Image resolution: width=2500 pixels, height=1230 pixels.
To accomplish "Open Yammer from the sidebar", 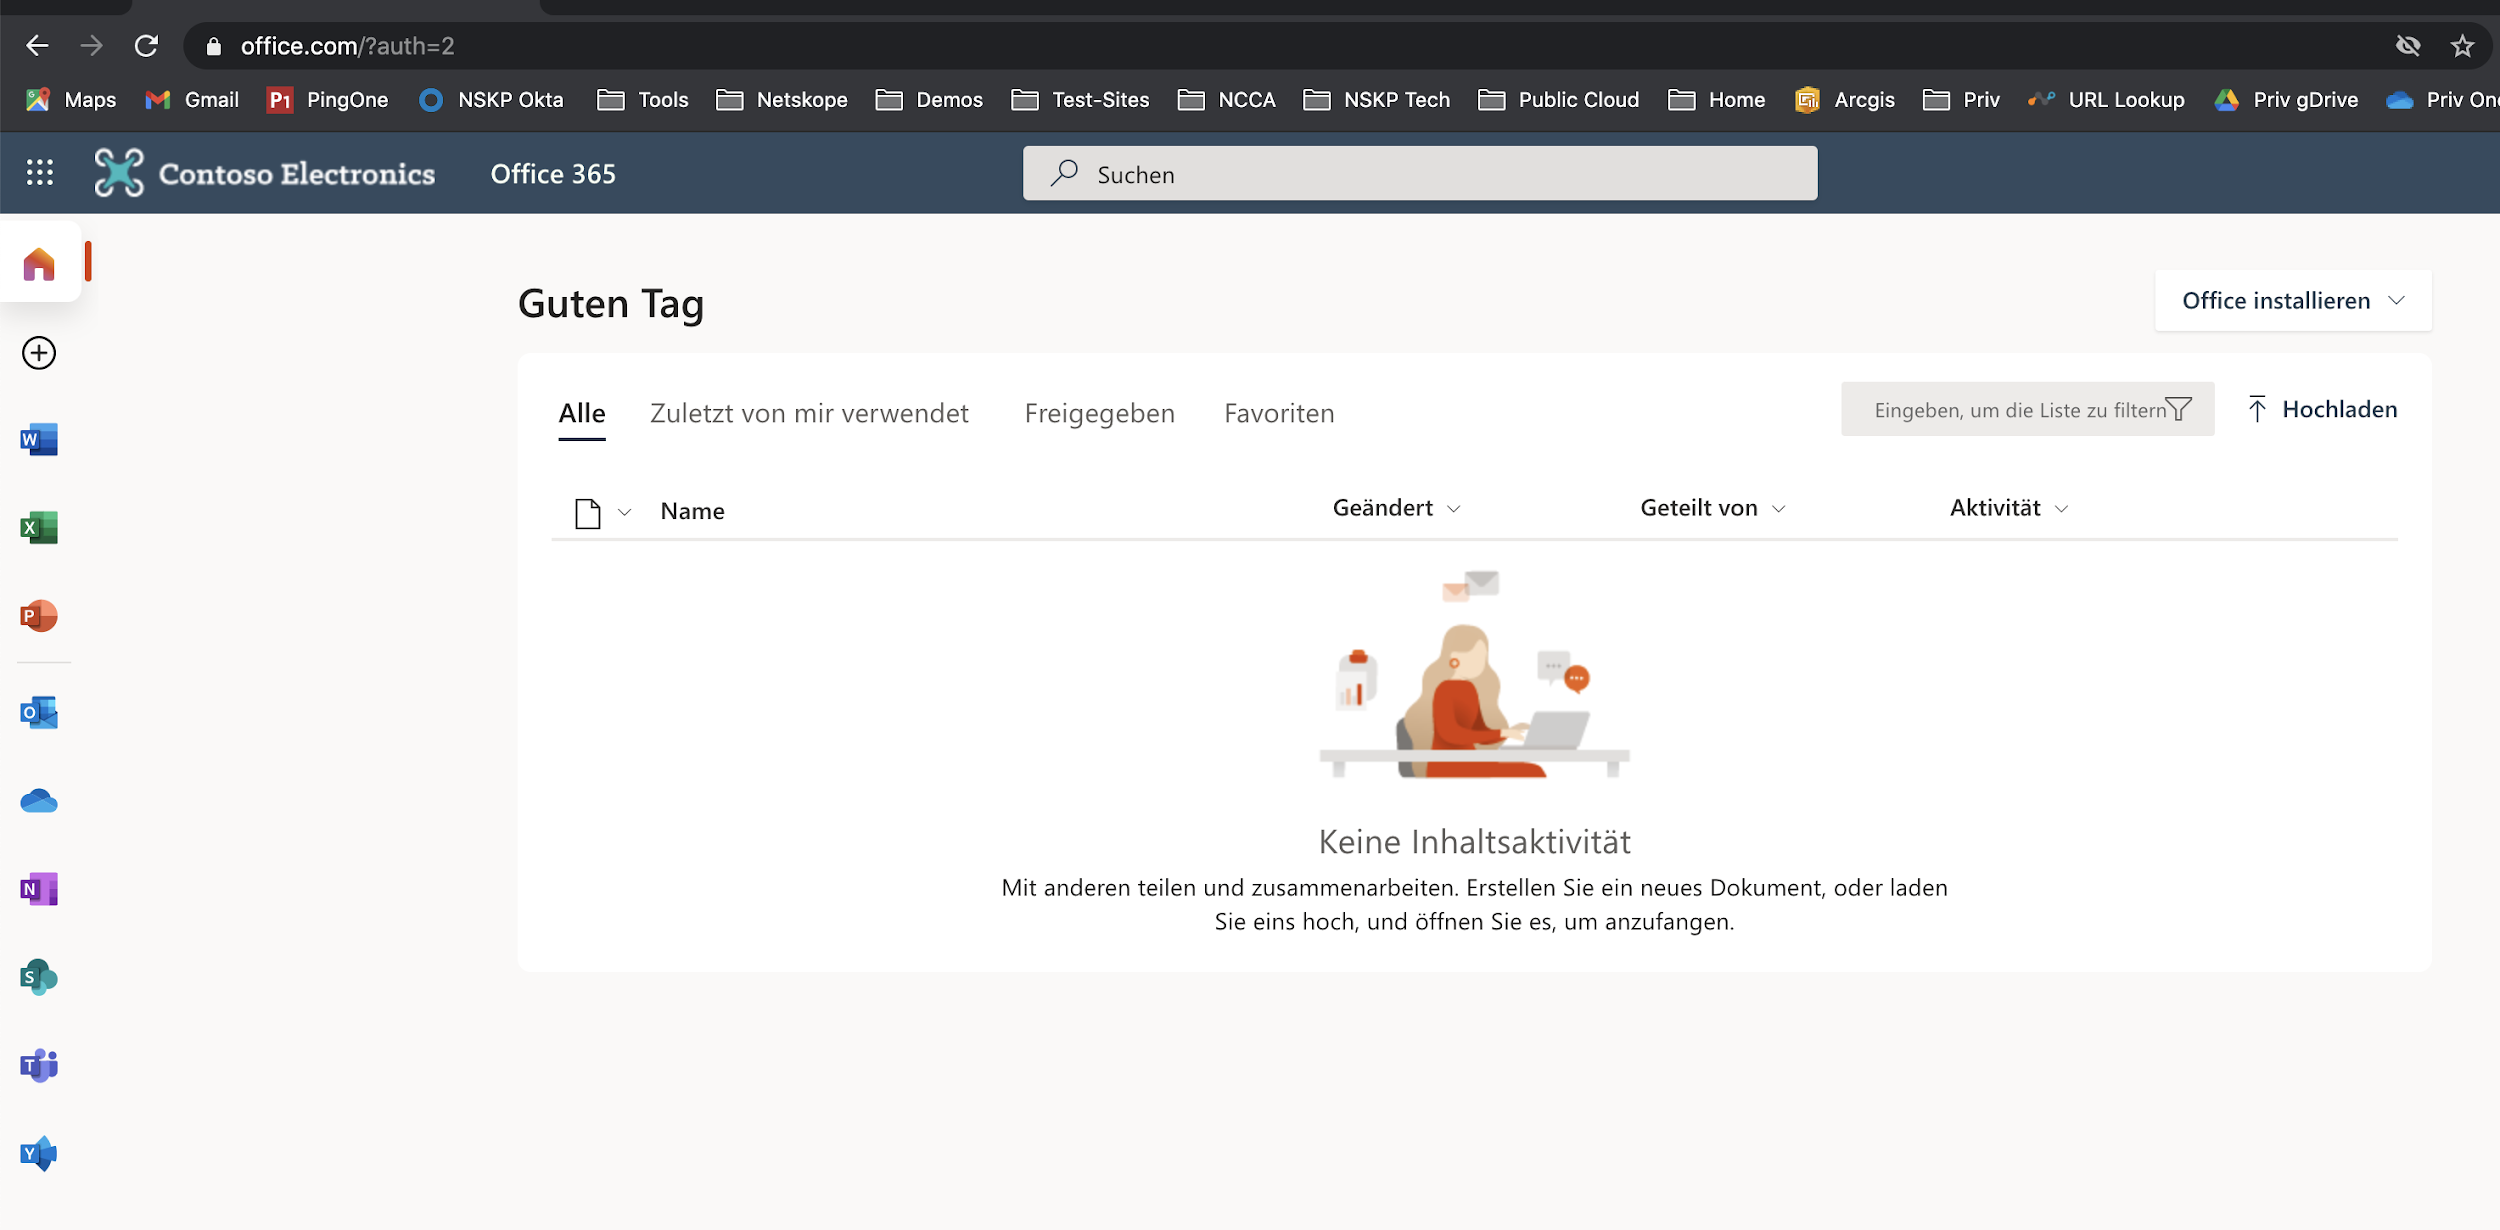I will 39,1153.
